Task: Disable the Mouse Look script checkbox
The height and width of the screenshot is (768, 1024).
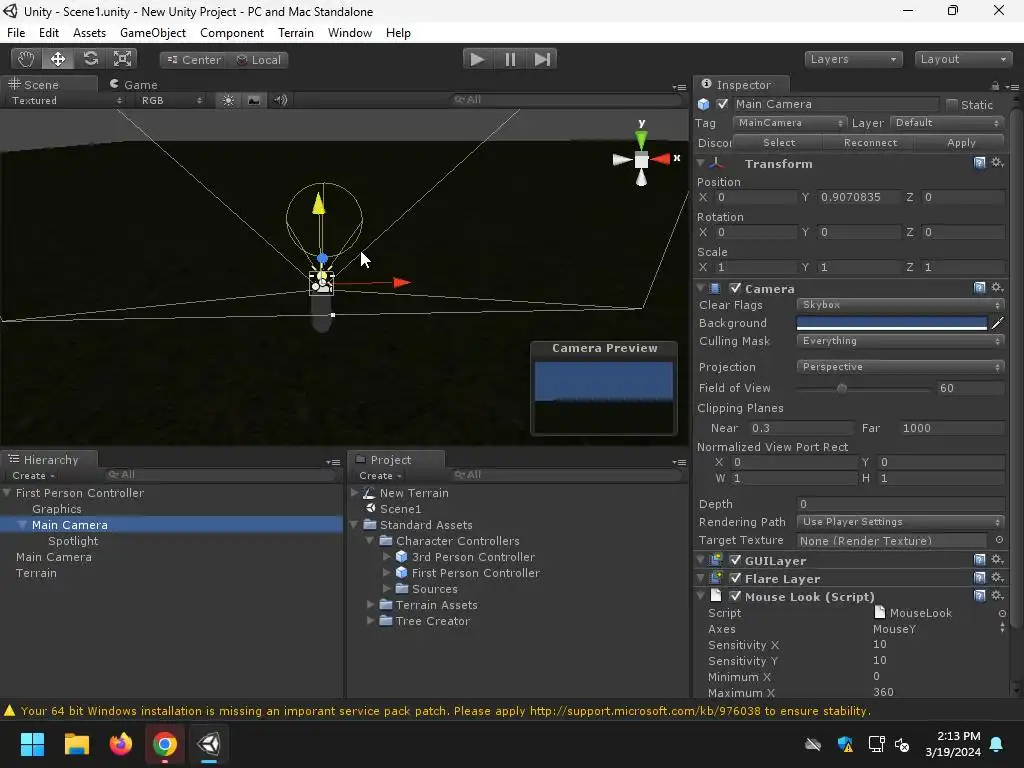Action: [735, 596]
